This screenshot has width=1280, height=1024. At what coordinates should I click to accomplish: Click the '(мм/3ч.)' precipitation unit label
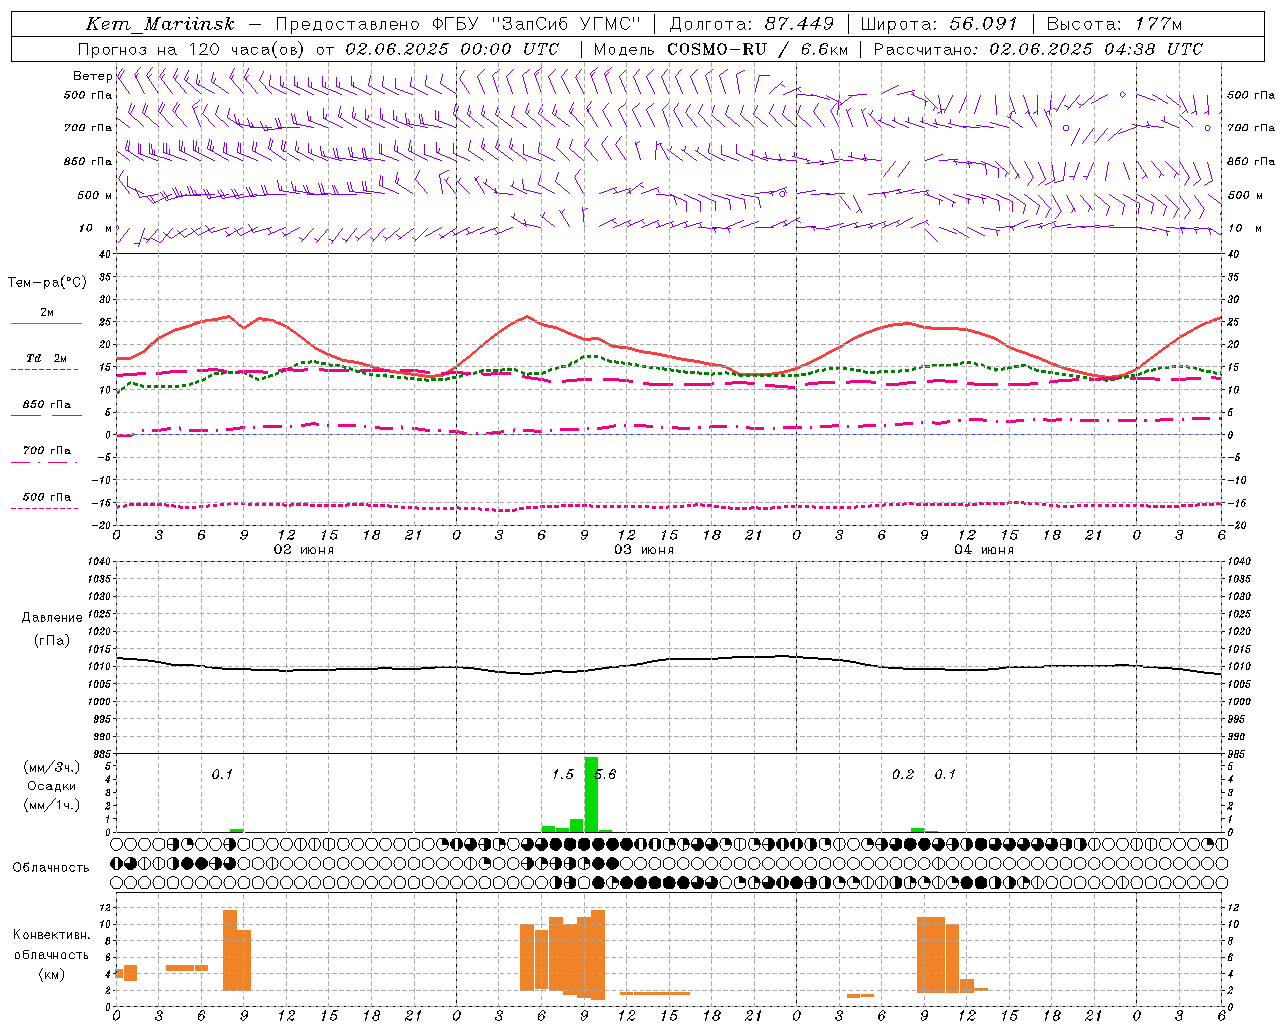pyautogui.click(x=51, y=768)
